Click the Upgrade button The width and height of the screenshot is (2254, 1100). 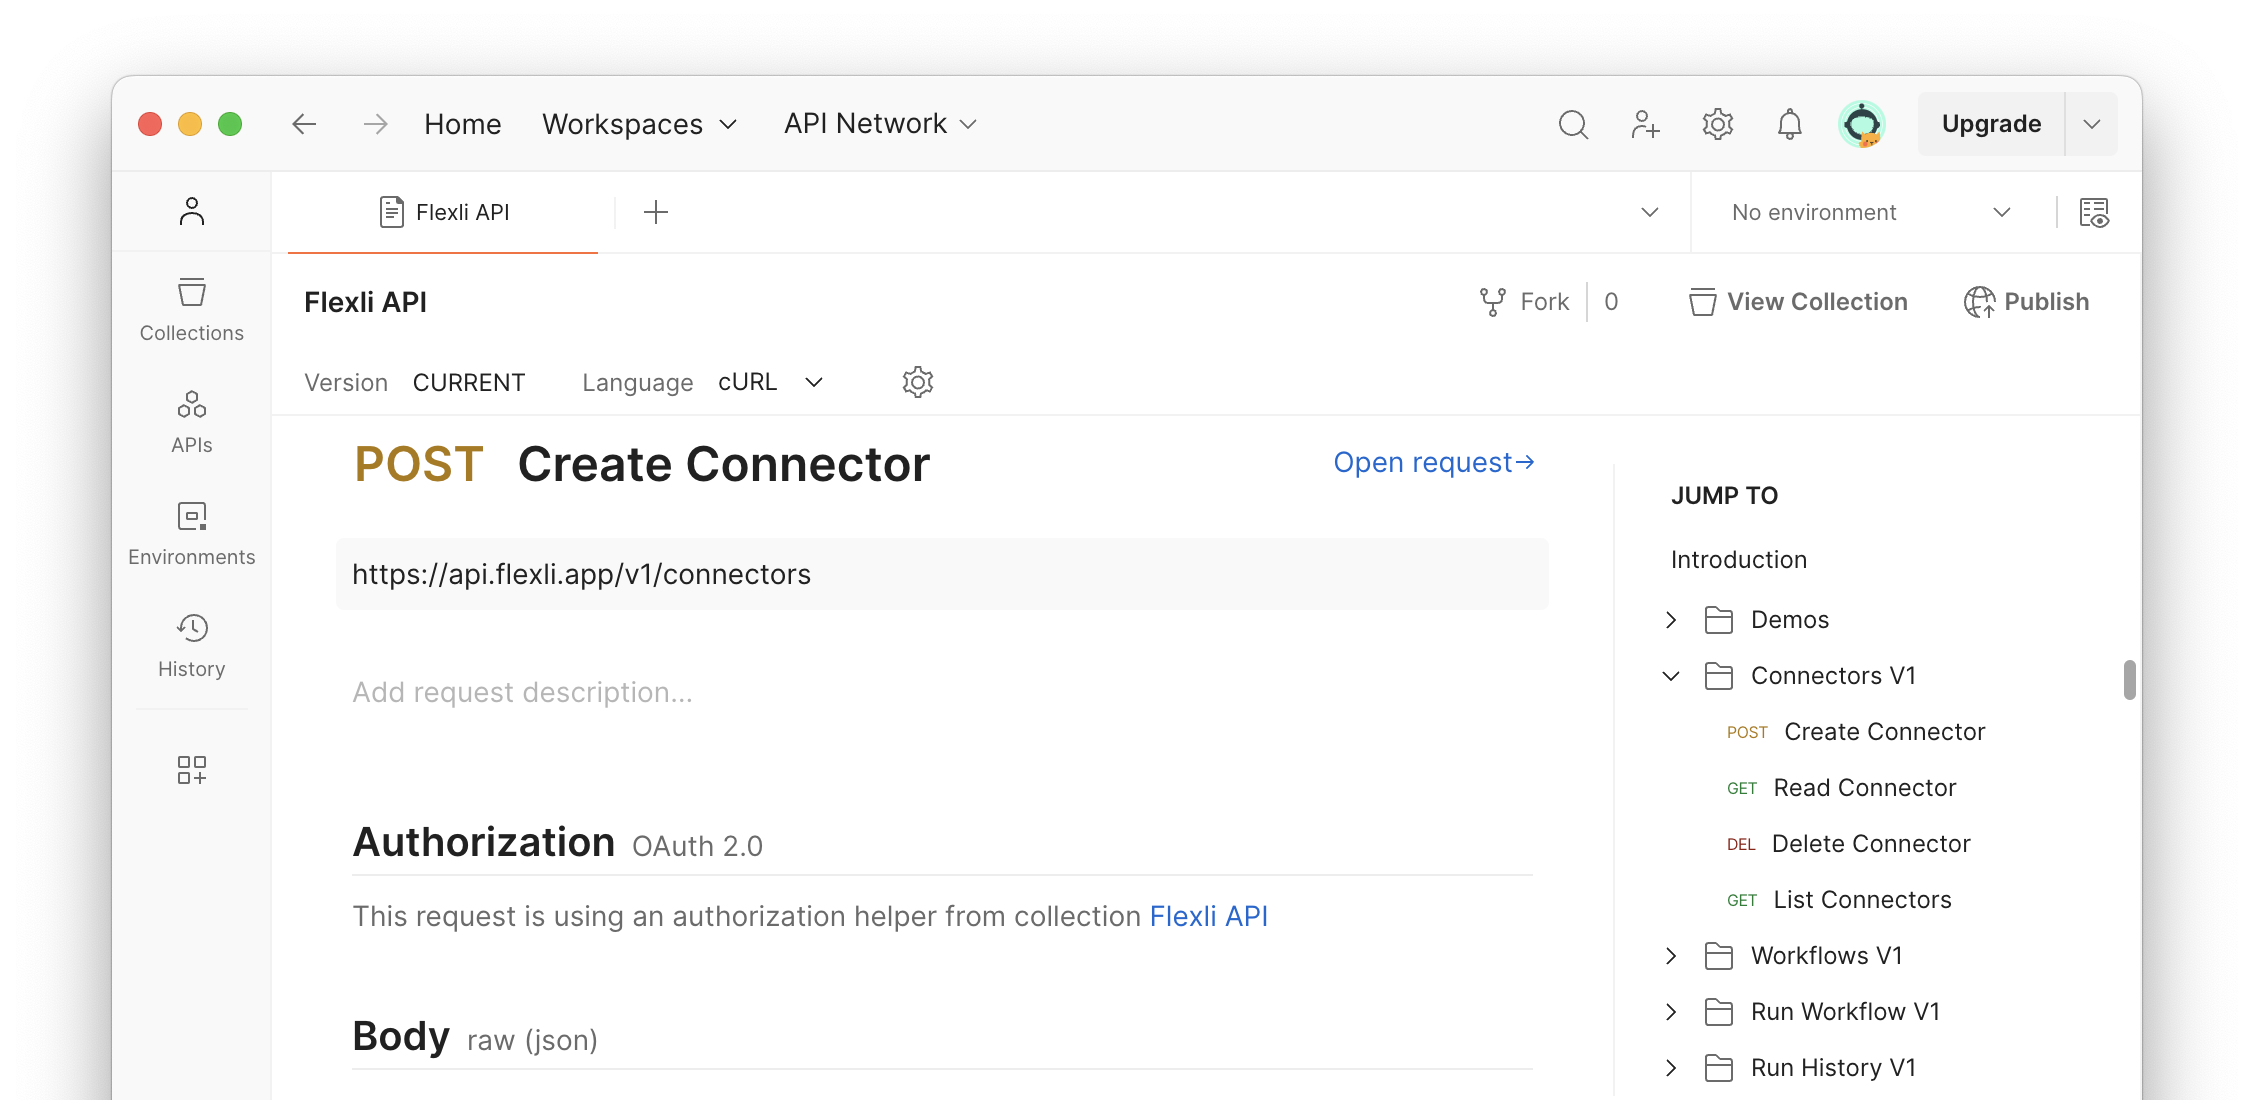(1991, 124)
